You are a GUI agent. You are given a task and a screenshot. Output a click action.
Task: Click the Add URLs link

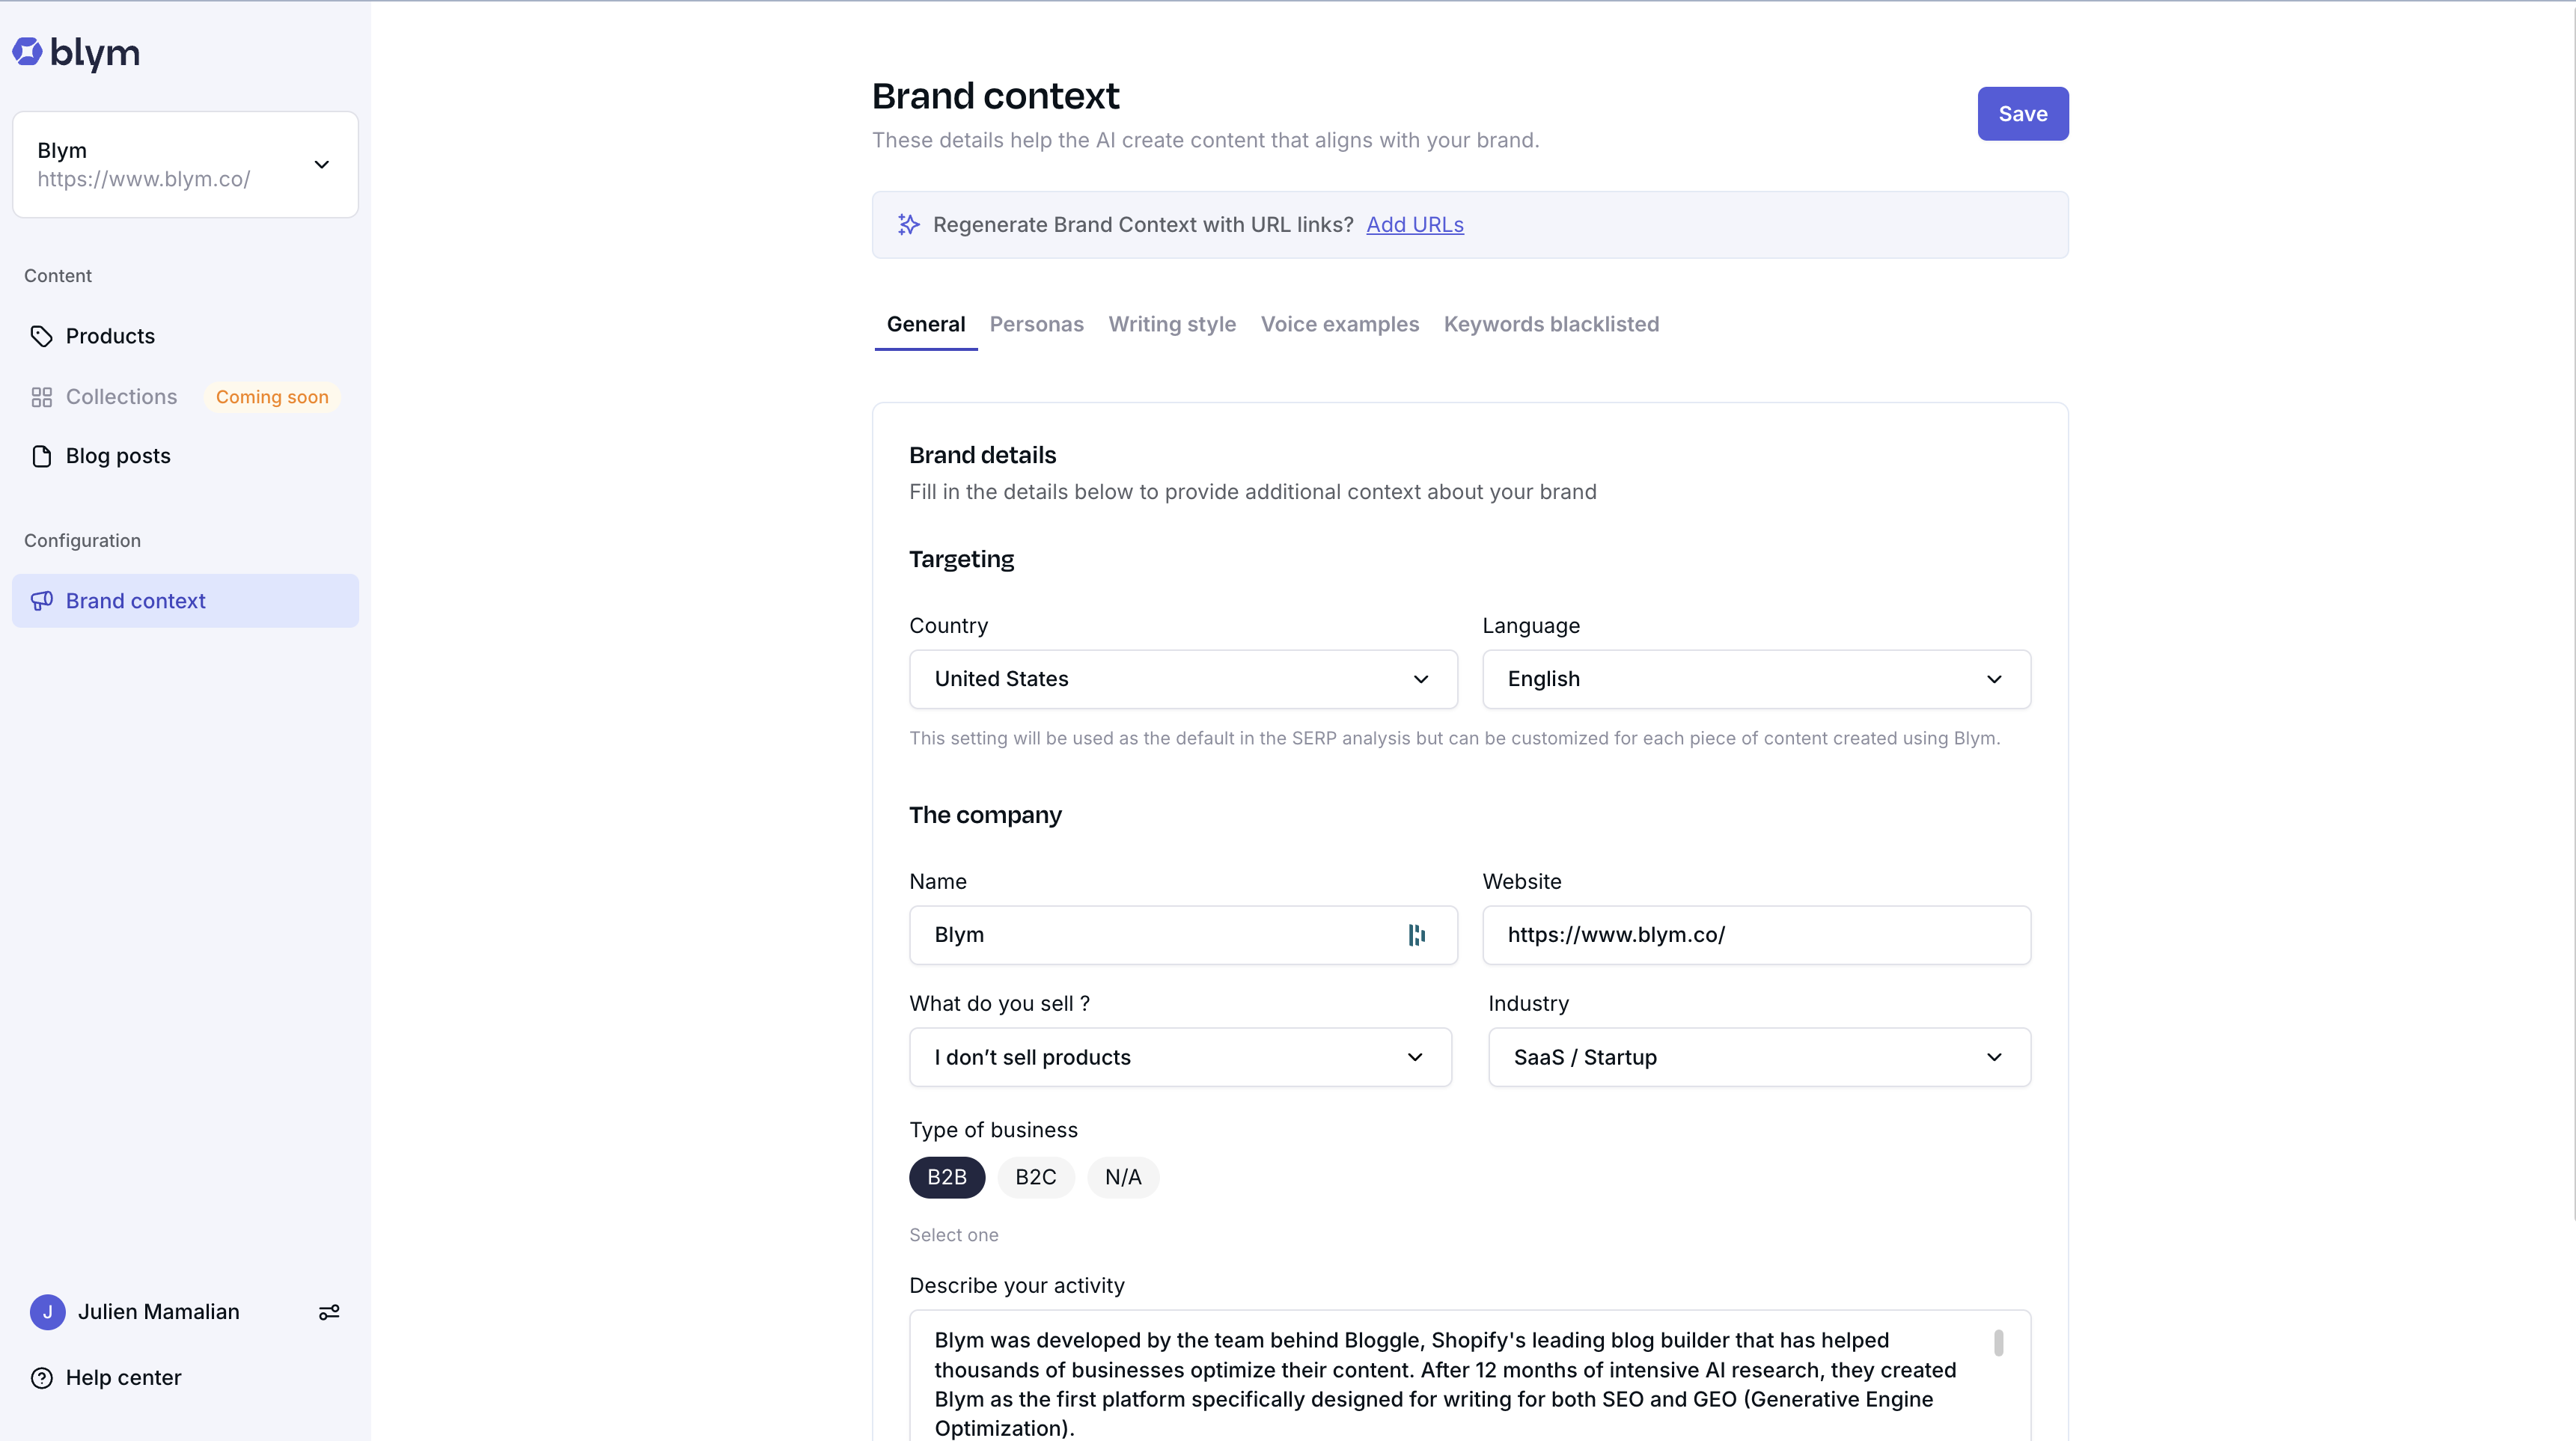1414,225
